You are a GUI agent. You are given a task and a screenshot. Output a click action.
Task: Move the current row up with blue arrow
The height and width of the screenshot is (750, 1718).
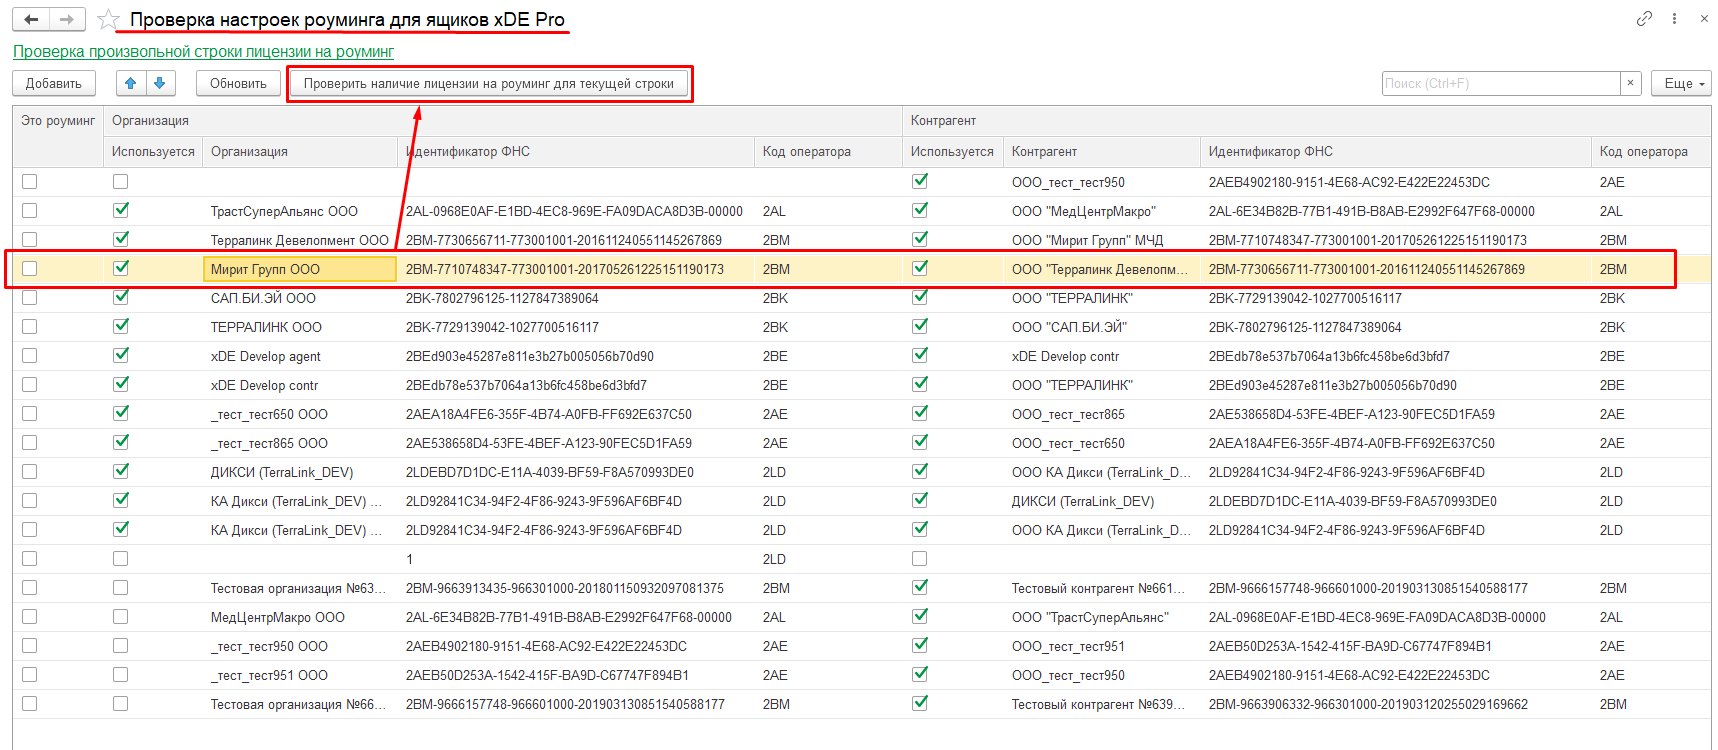[131, 83]
